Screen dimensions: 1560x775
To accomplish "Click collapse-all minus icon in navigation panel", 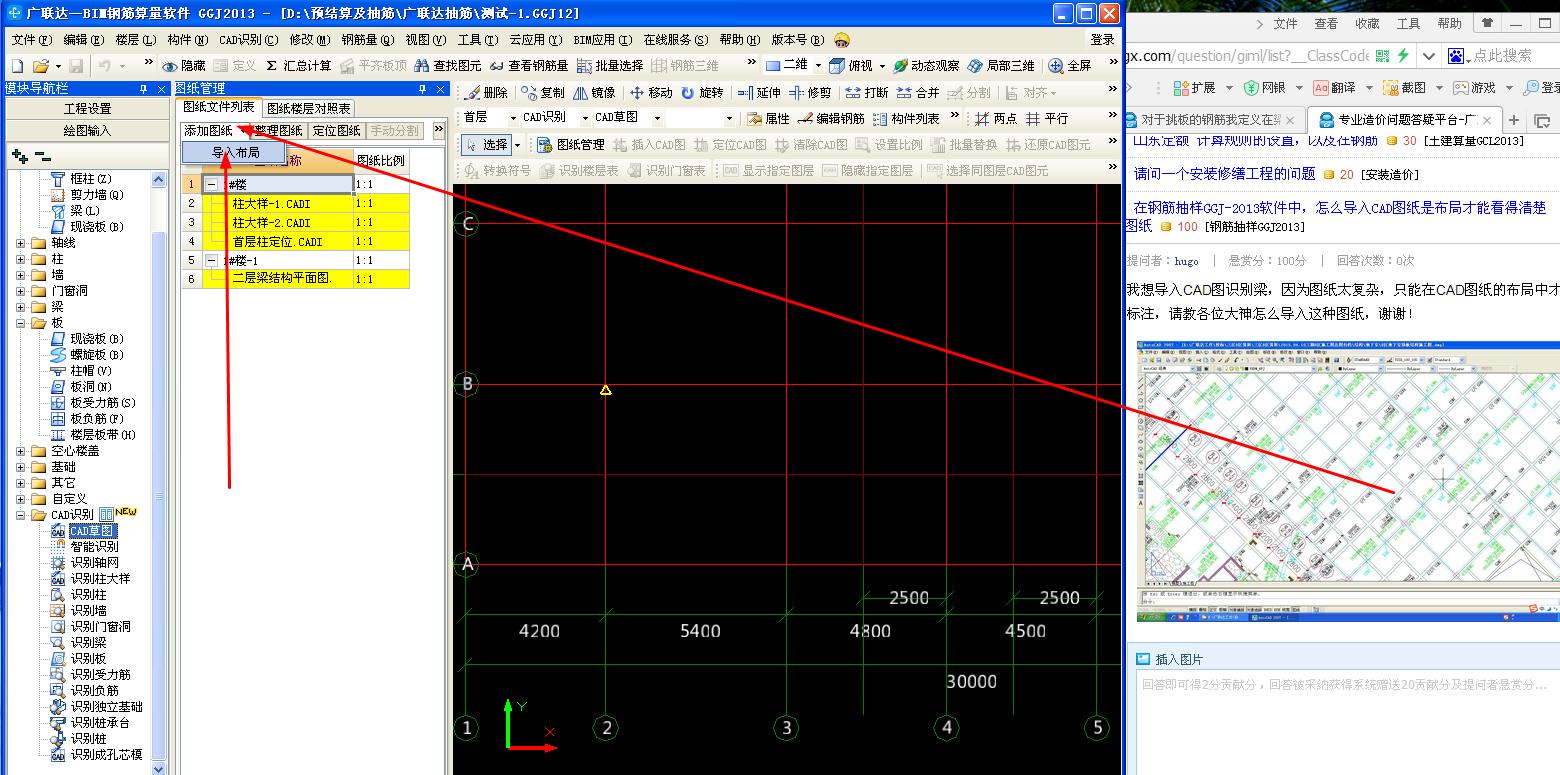I will coord(42,156).
